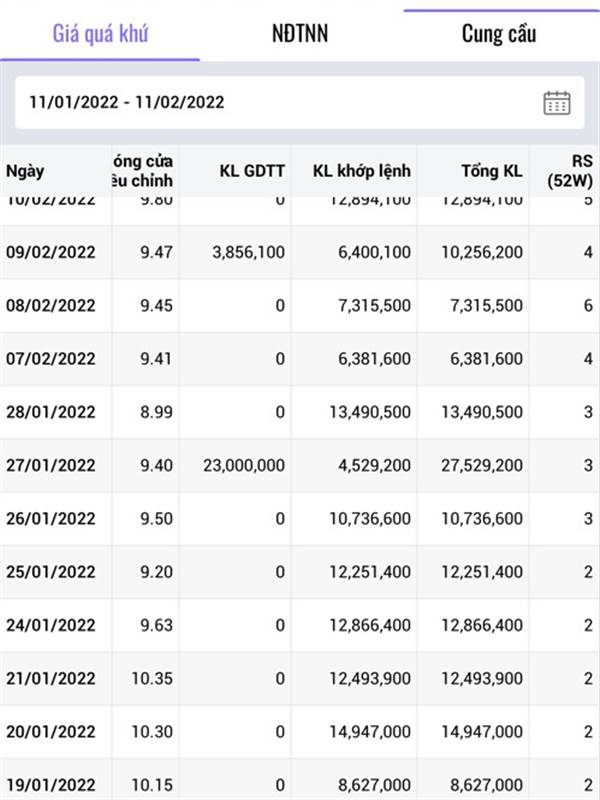The height and width of the screenshot is (800, 600).
Task: Select the 27/01/2022 row date
Action: 51,465
